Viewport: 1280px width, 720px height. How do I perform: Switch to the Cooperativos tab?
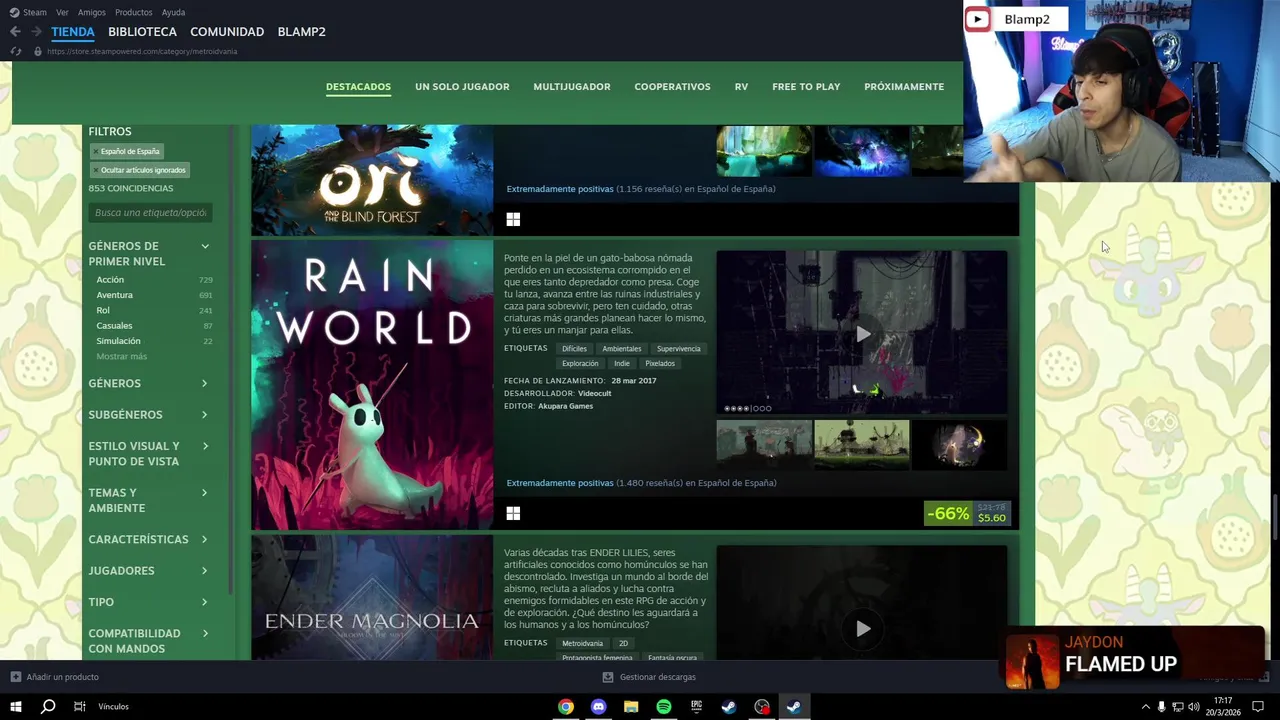(672, 87)
